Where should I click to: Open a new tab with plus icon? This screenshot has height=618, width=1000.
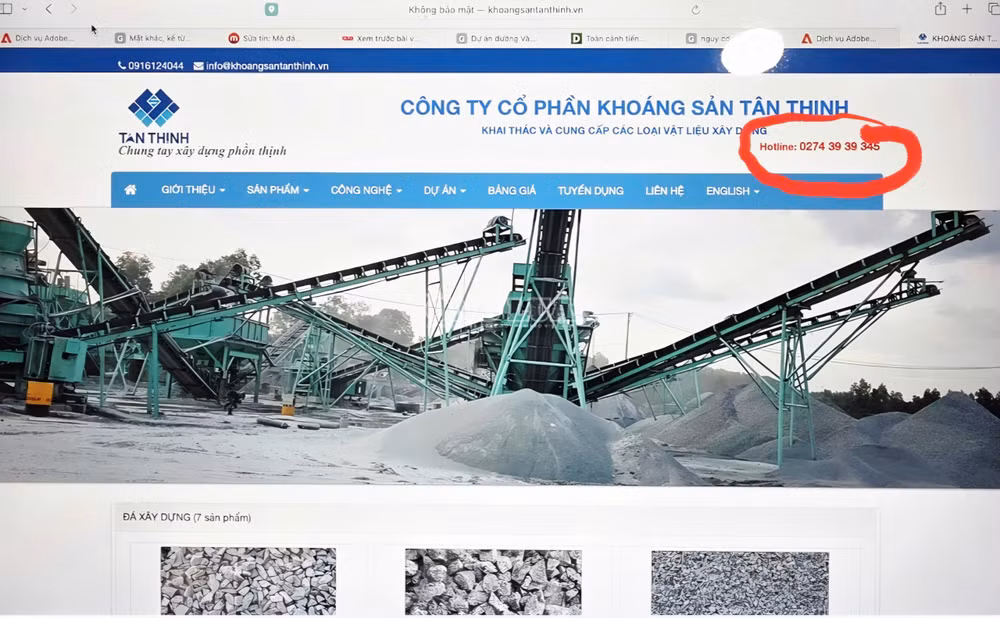[x=967, y=9]
